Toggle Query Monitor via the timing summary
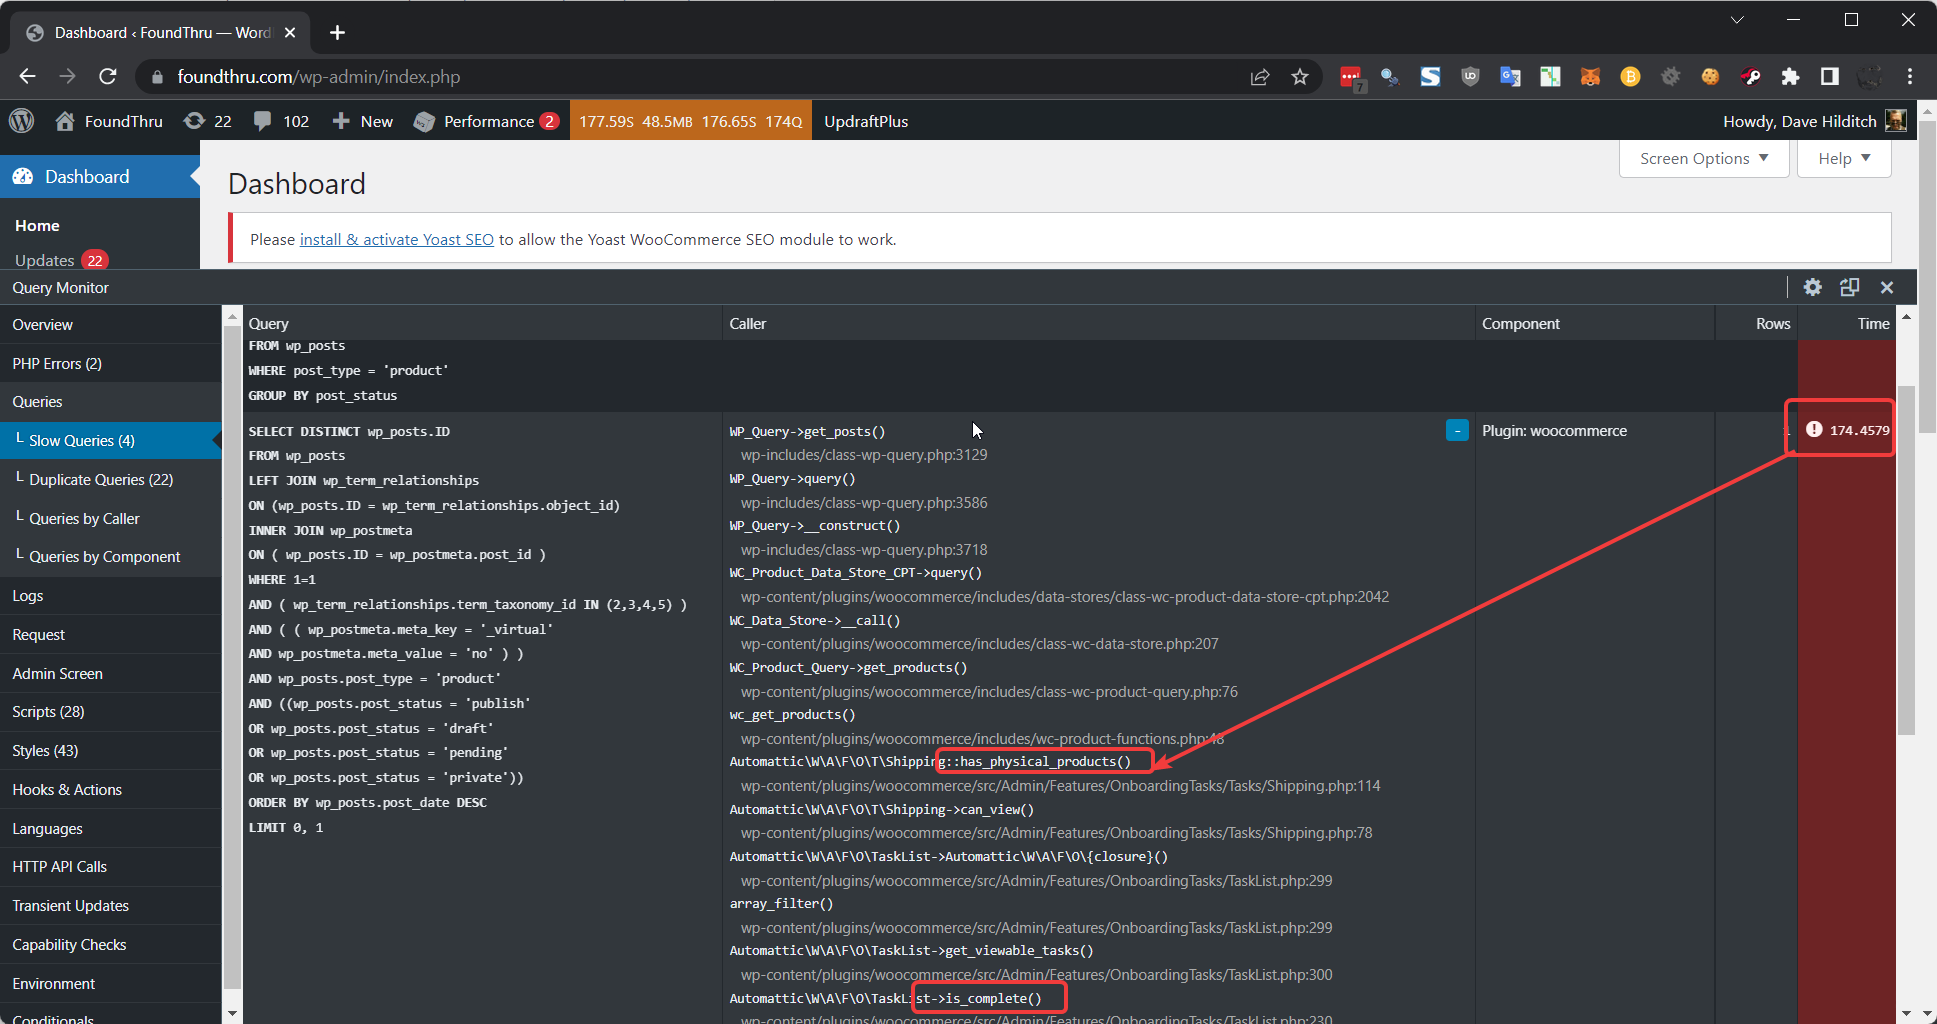The width and height of the screenshot is (1937, 1024). point(690,121)
